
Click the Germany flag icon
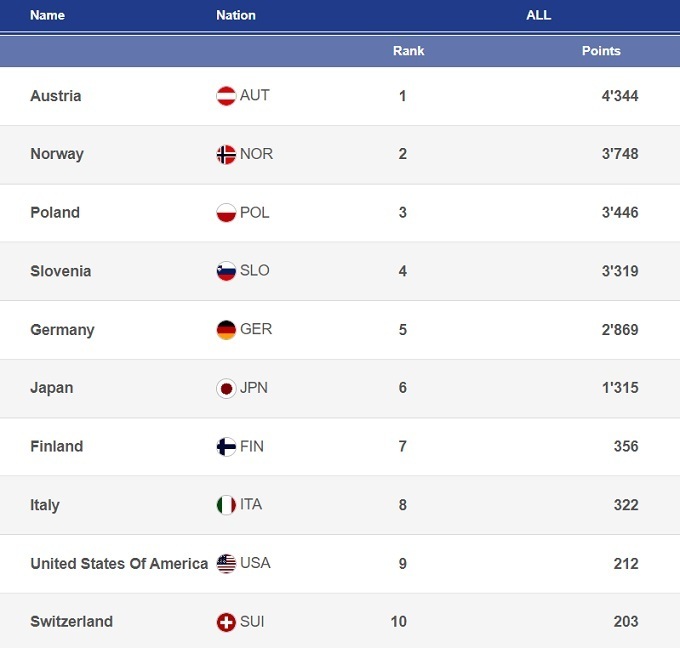[226, 330]
